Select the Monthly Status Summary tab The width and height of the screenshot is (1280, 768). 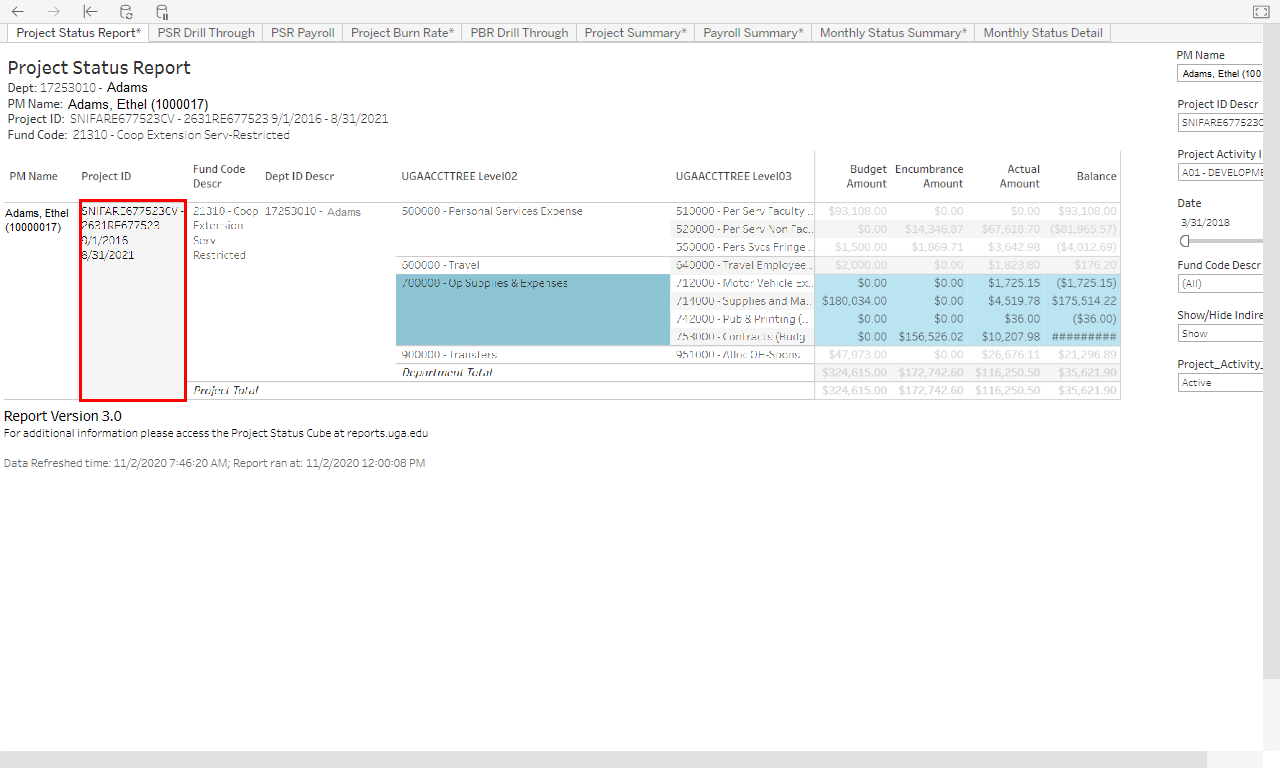(893, 33)
